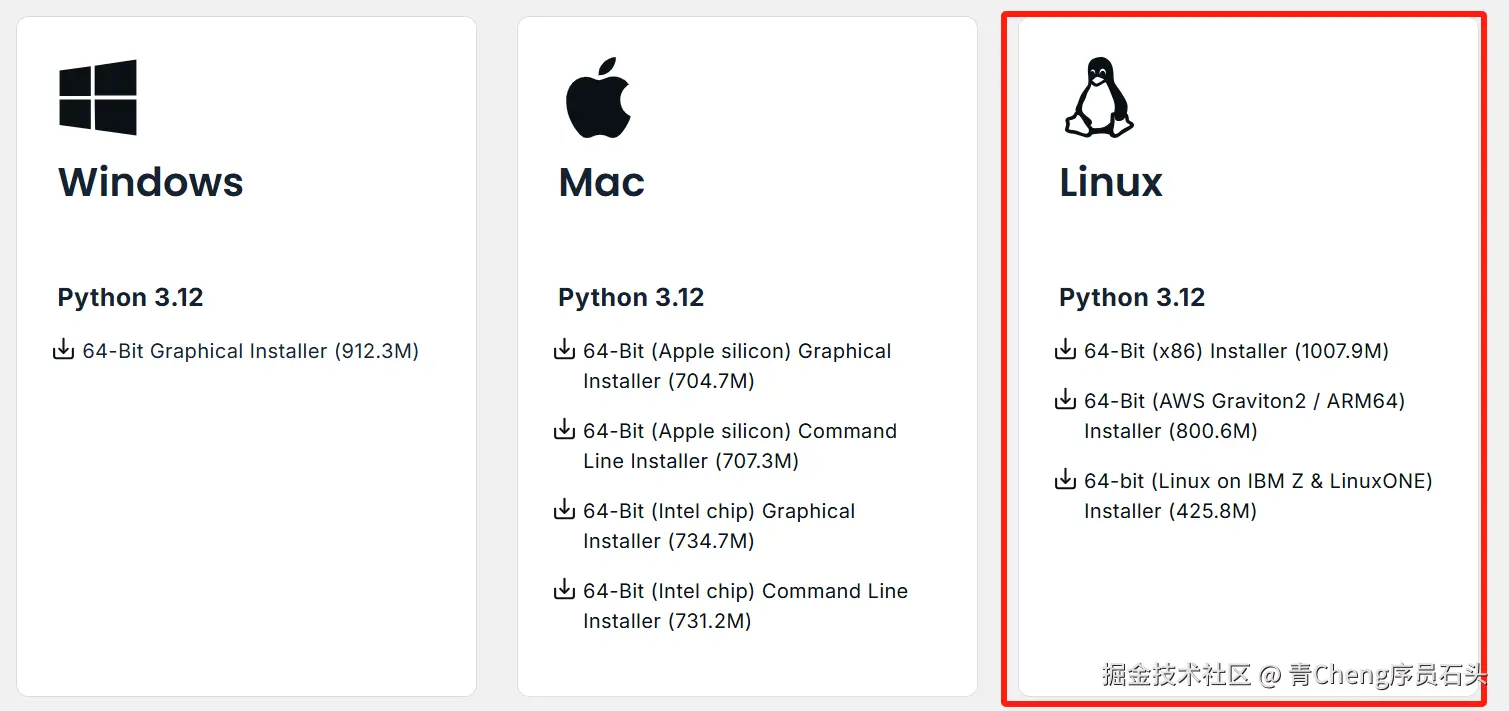Click the Linux penguin icon
Screen dimensions: 1509x711
(x=1098, y=97)
